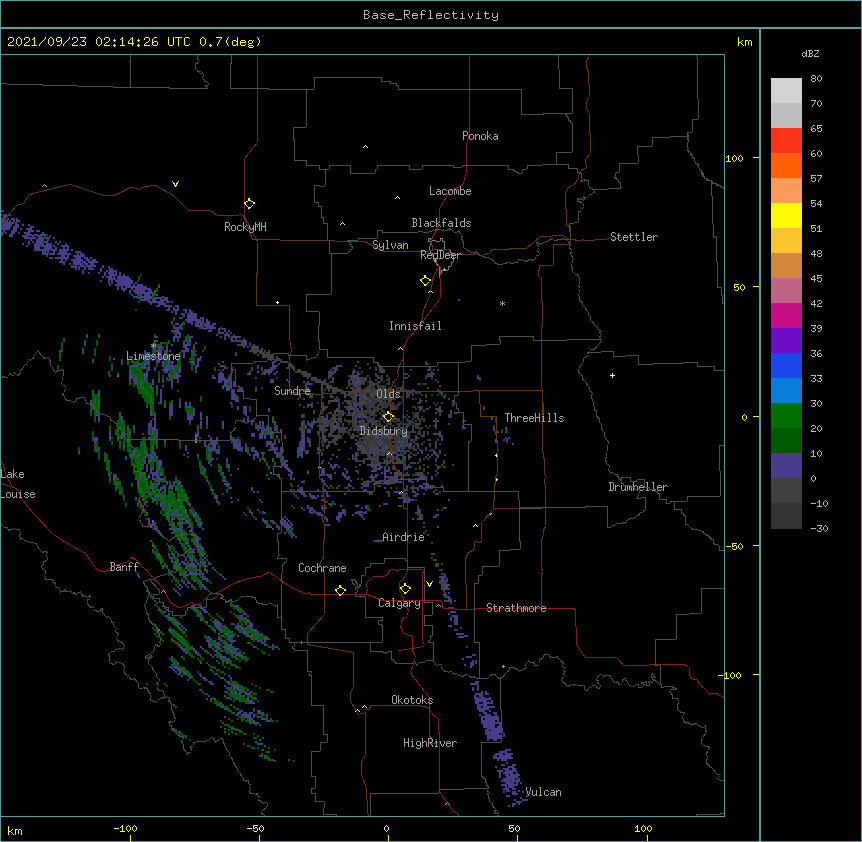Click the dBZ legend heading

pyautogui.click(x=810, y=53)
